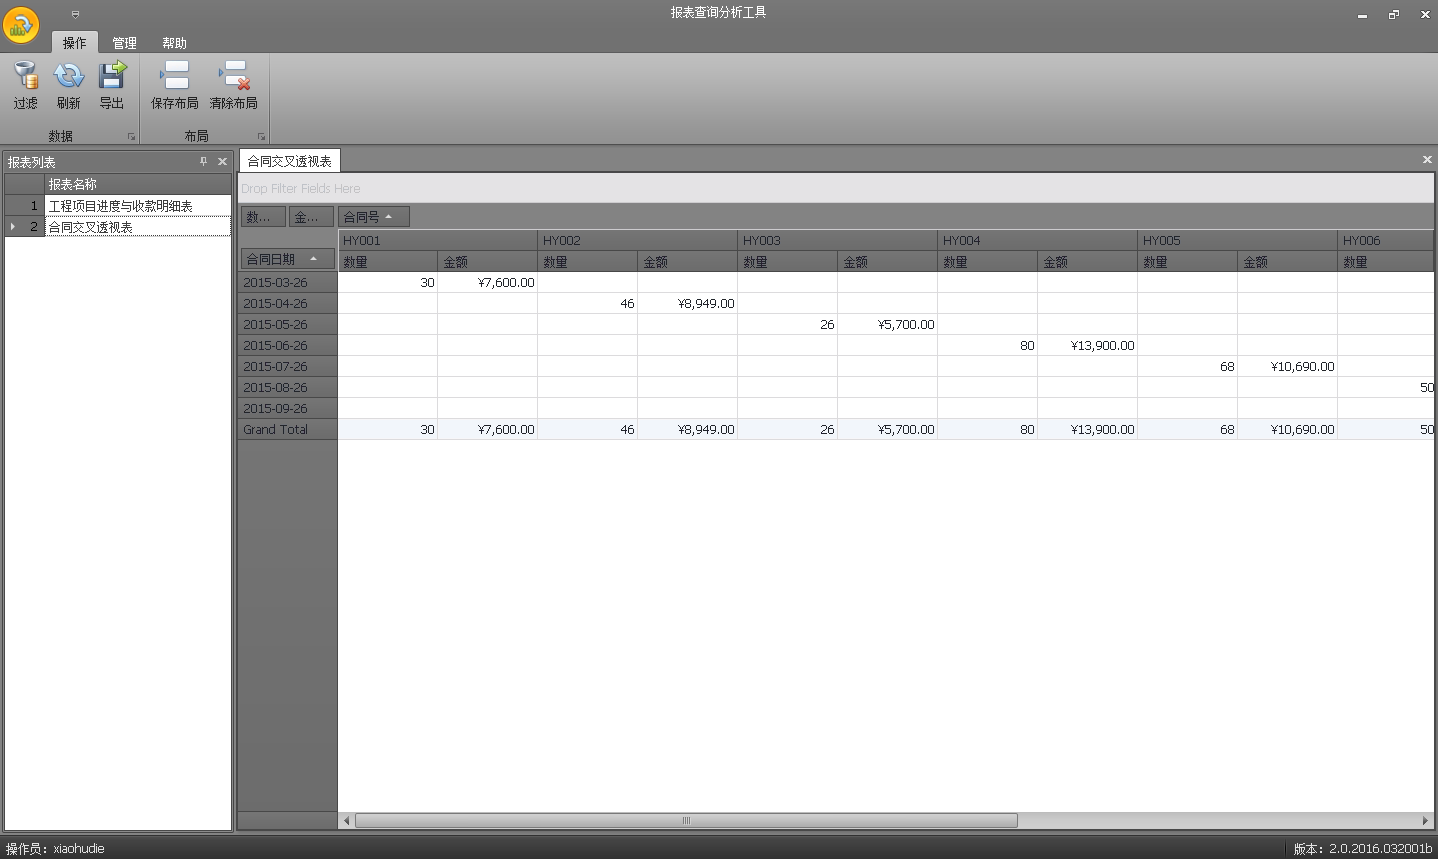Expand the 数据 group dialog launcher

pos(131,137)
